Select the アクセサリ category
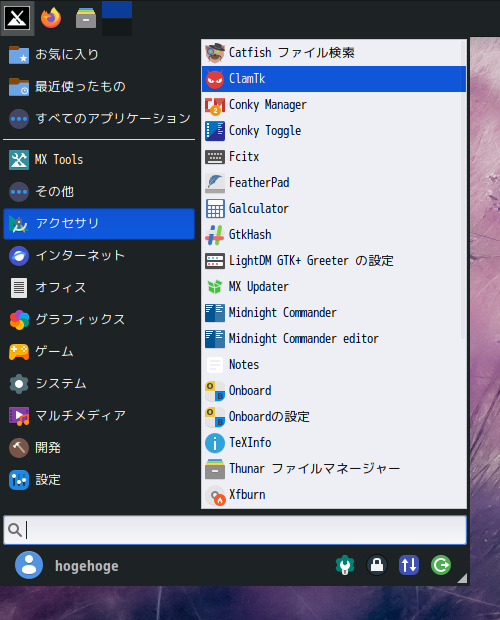500x620 pixels. pyautogui.click(x=99, y=224)
